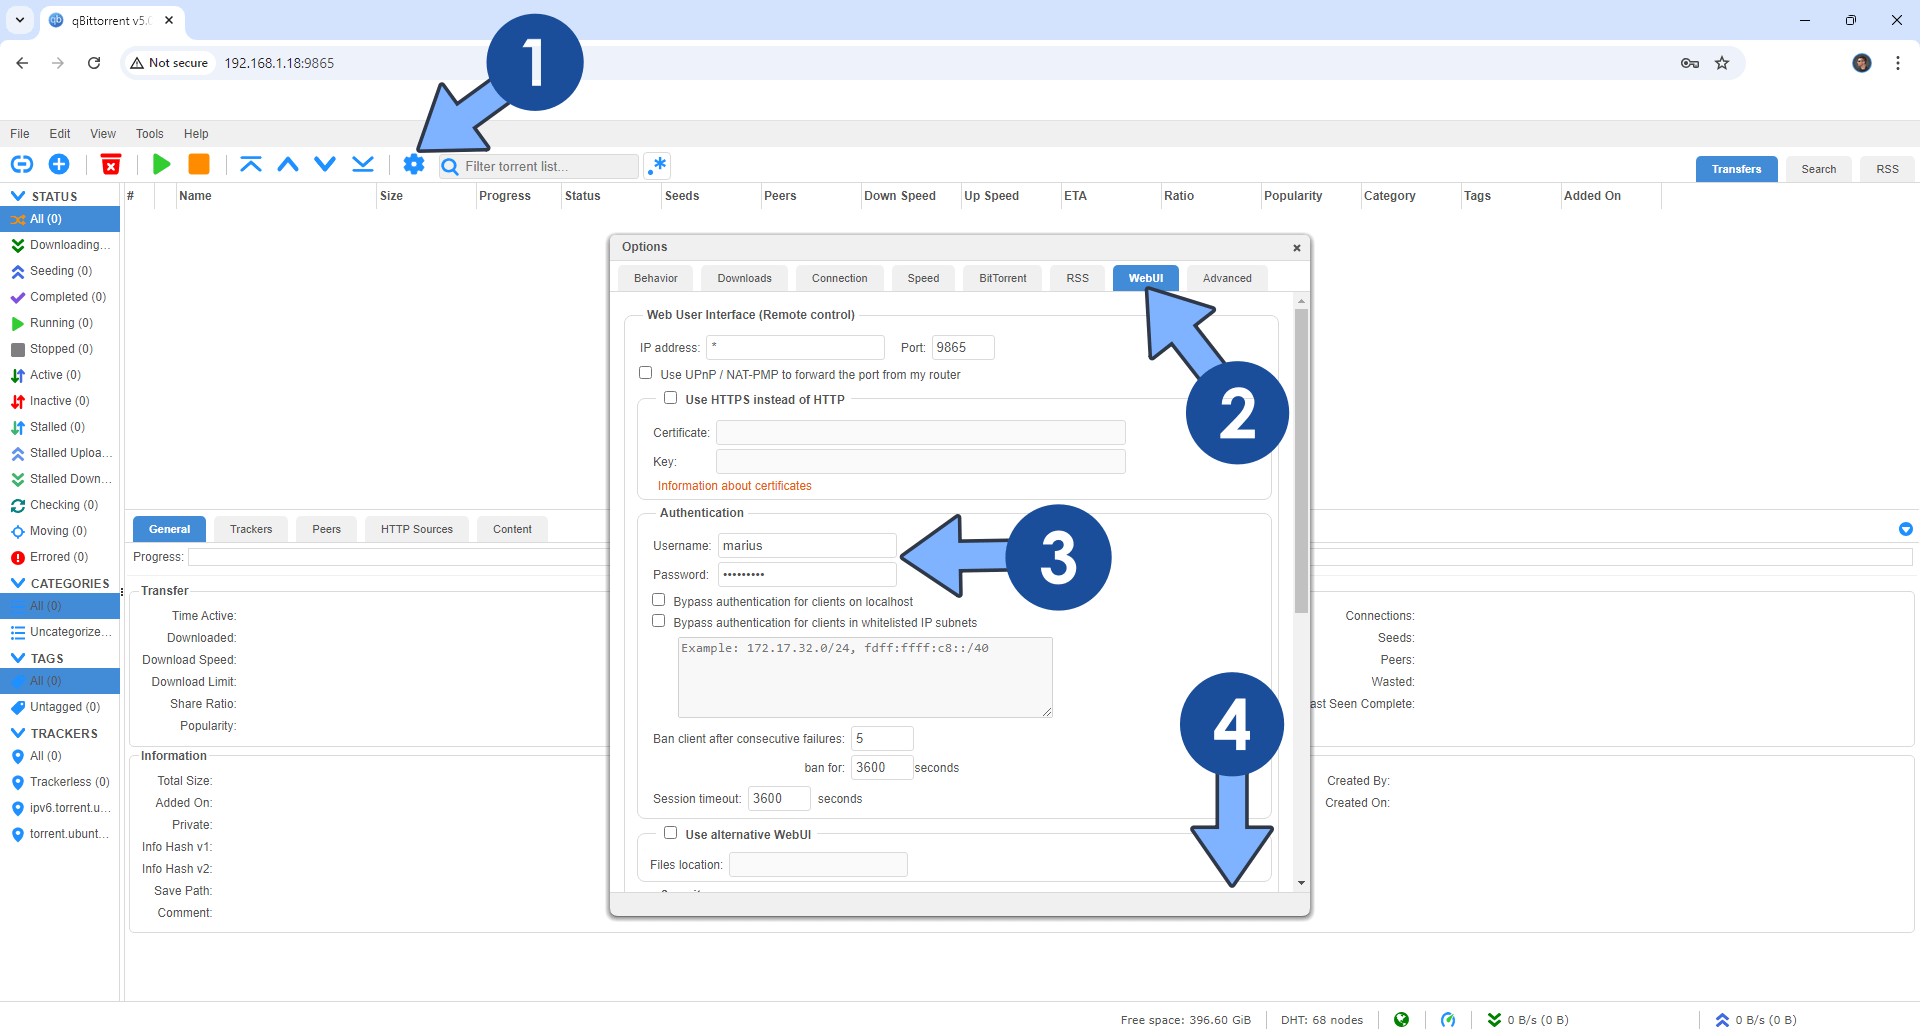This screenshot has height=1029, width=1920.
Task: Click the browser password key icon
Action: 1690,63
